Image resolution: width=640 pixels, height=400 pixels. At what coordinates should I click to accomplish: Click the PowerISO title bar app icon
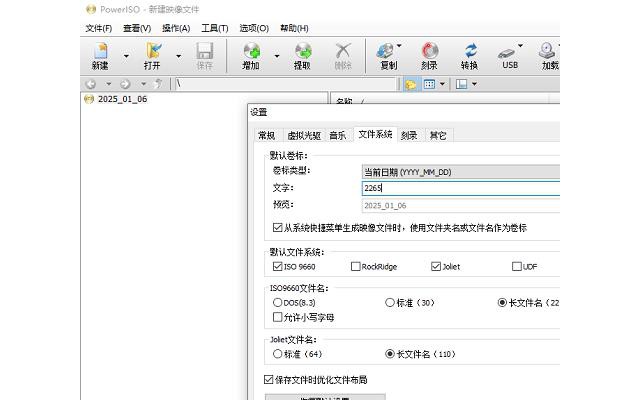tap(91, 9)
